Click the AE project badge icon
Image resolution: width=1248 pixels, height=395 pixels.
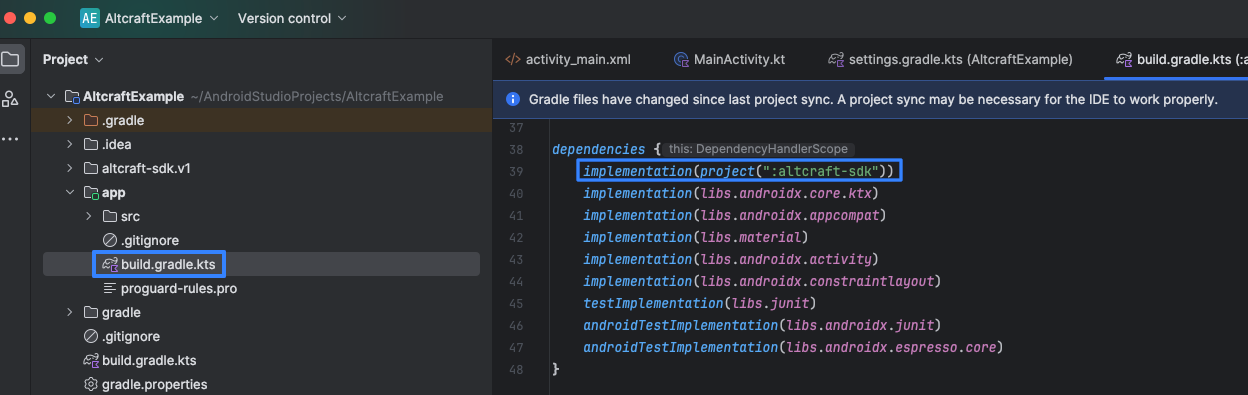[90, 18]
